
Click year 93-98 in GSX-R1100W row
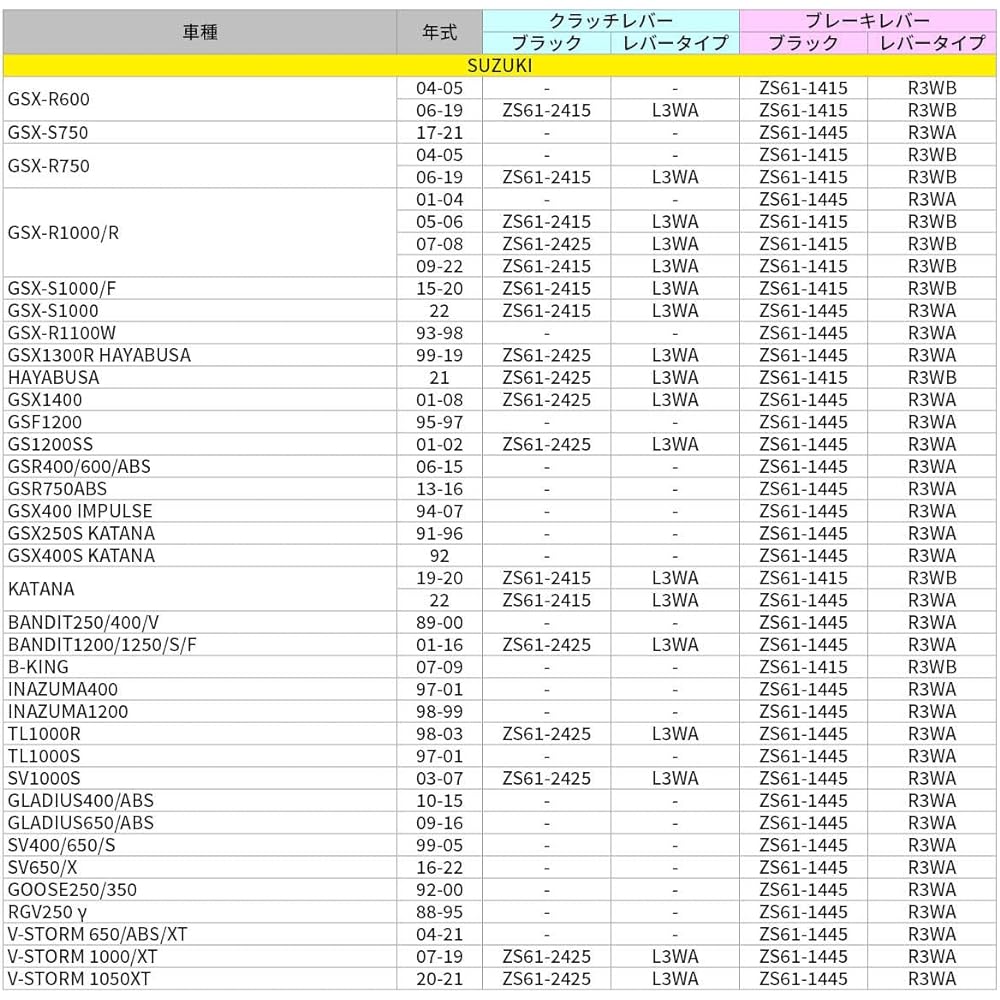tap(439, 333)
